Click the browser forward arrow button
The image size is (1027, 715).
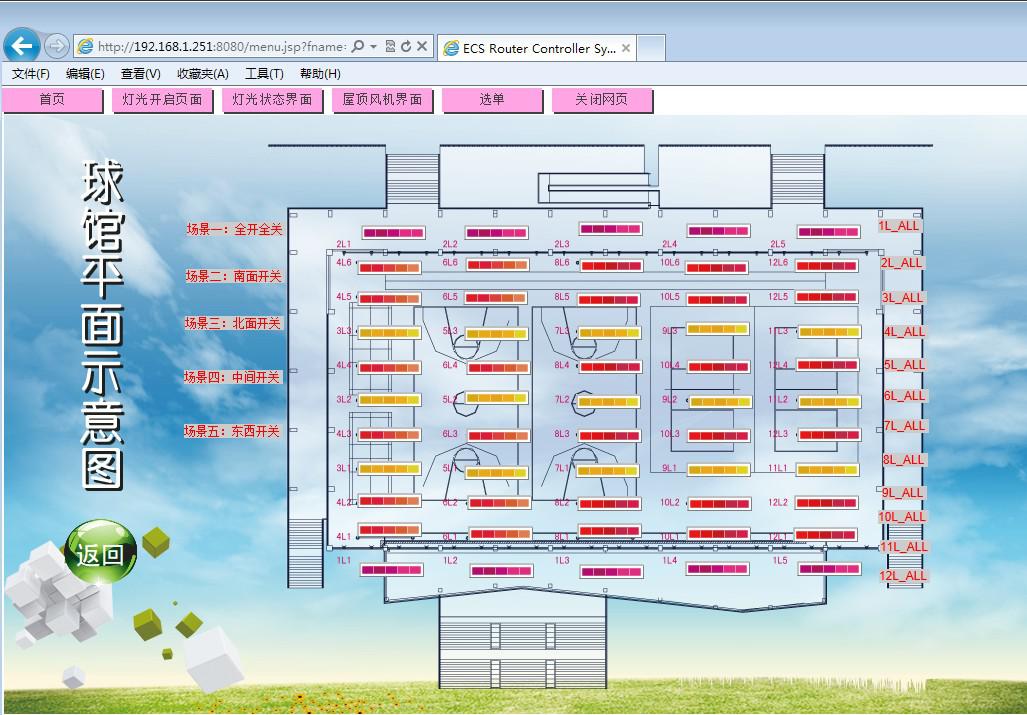[x=57, y=46]
